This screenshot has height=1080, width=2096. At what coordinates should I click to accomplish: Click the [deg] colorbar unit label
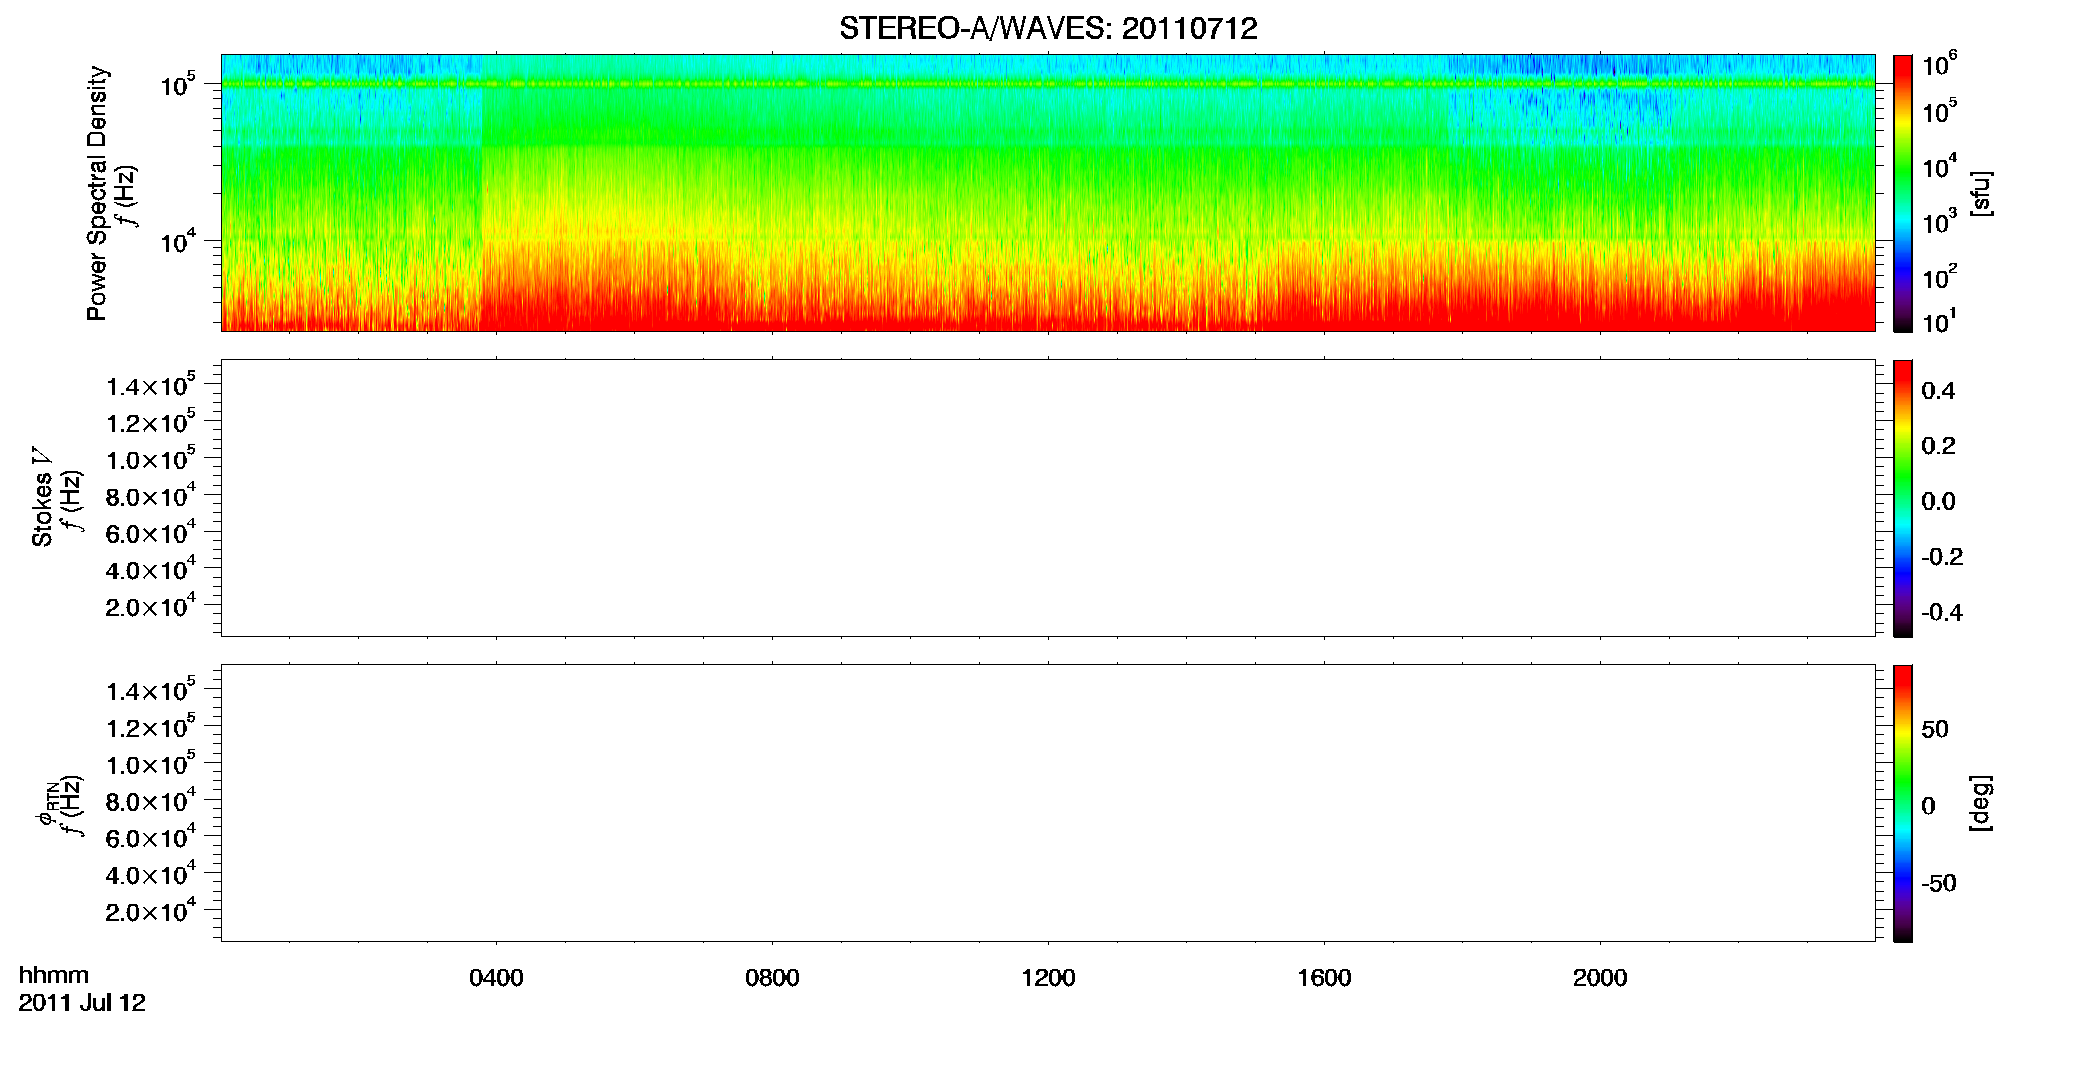click(1981, 803)
